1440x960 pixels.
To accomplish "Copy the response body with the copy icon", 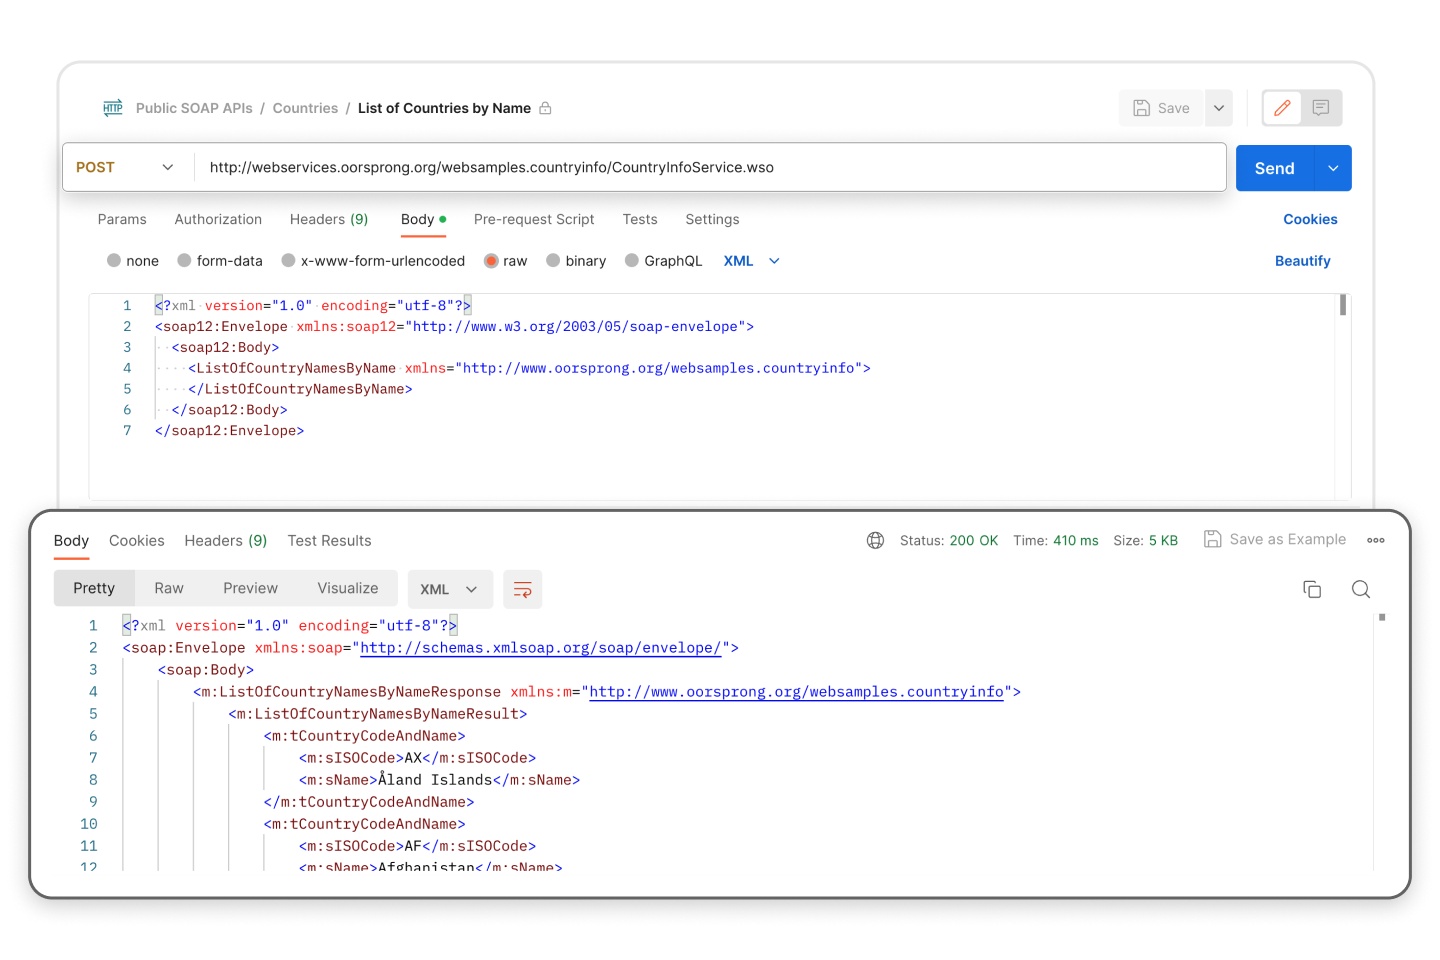I will click(1312, 589).
